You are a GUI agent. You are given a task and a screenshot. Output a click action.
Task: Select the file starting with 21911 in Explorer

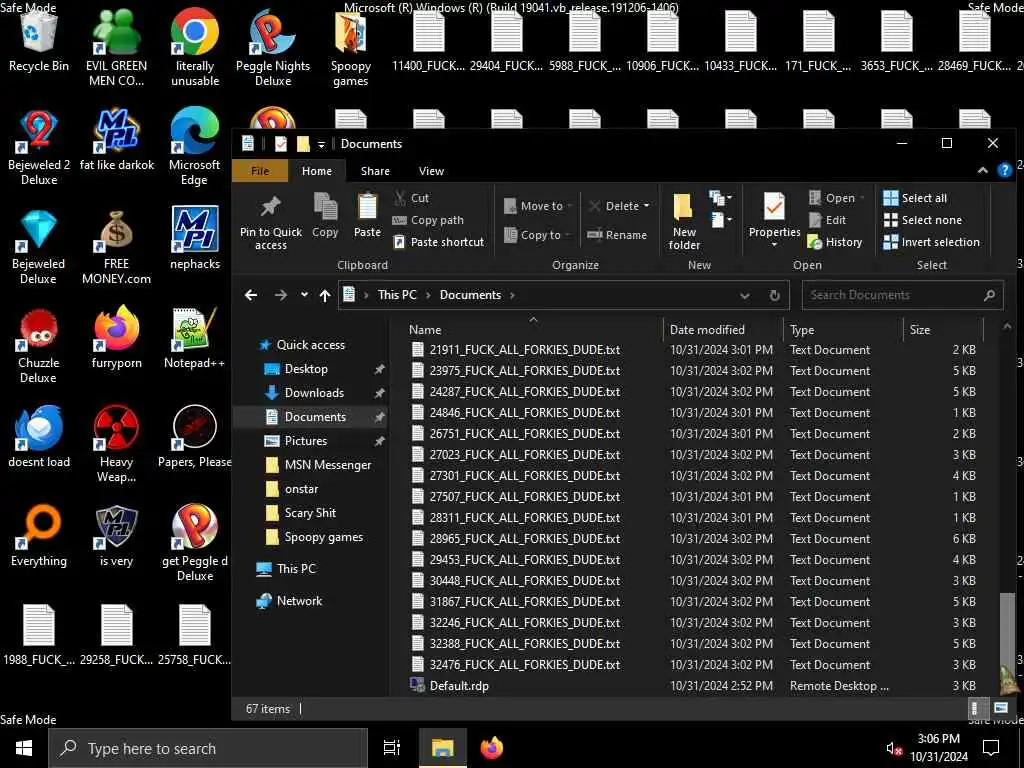coord(524,349)
